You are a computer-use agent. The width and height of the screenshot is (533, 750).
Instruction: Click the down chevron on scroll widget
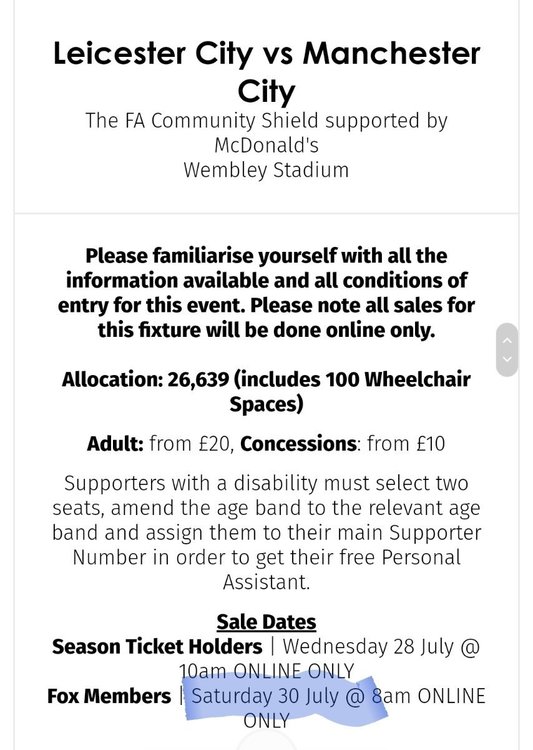click(508, 359)
